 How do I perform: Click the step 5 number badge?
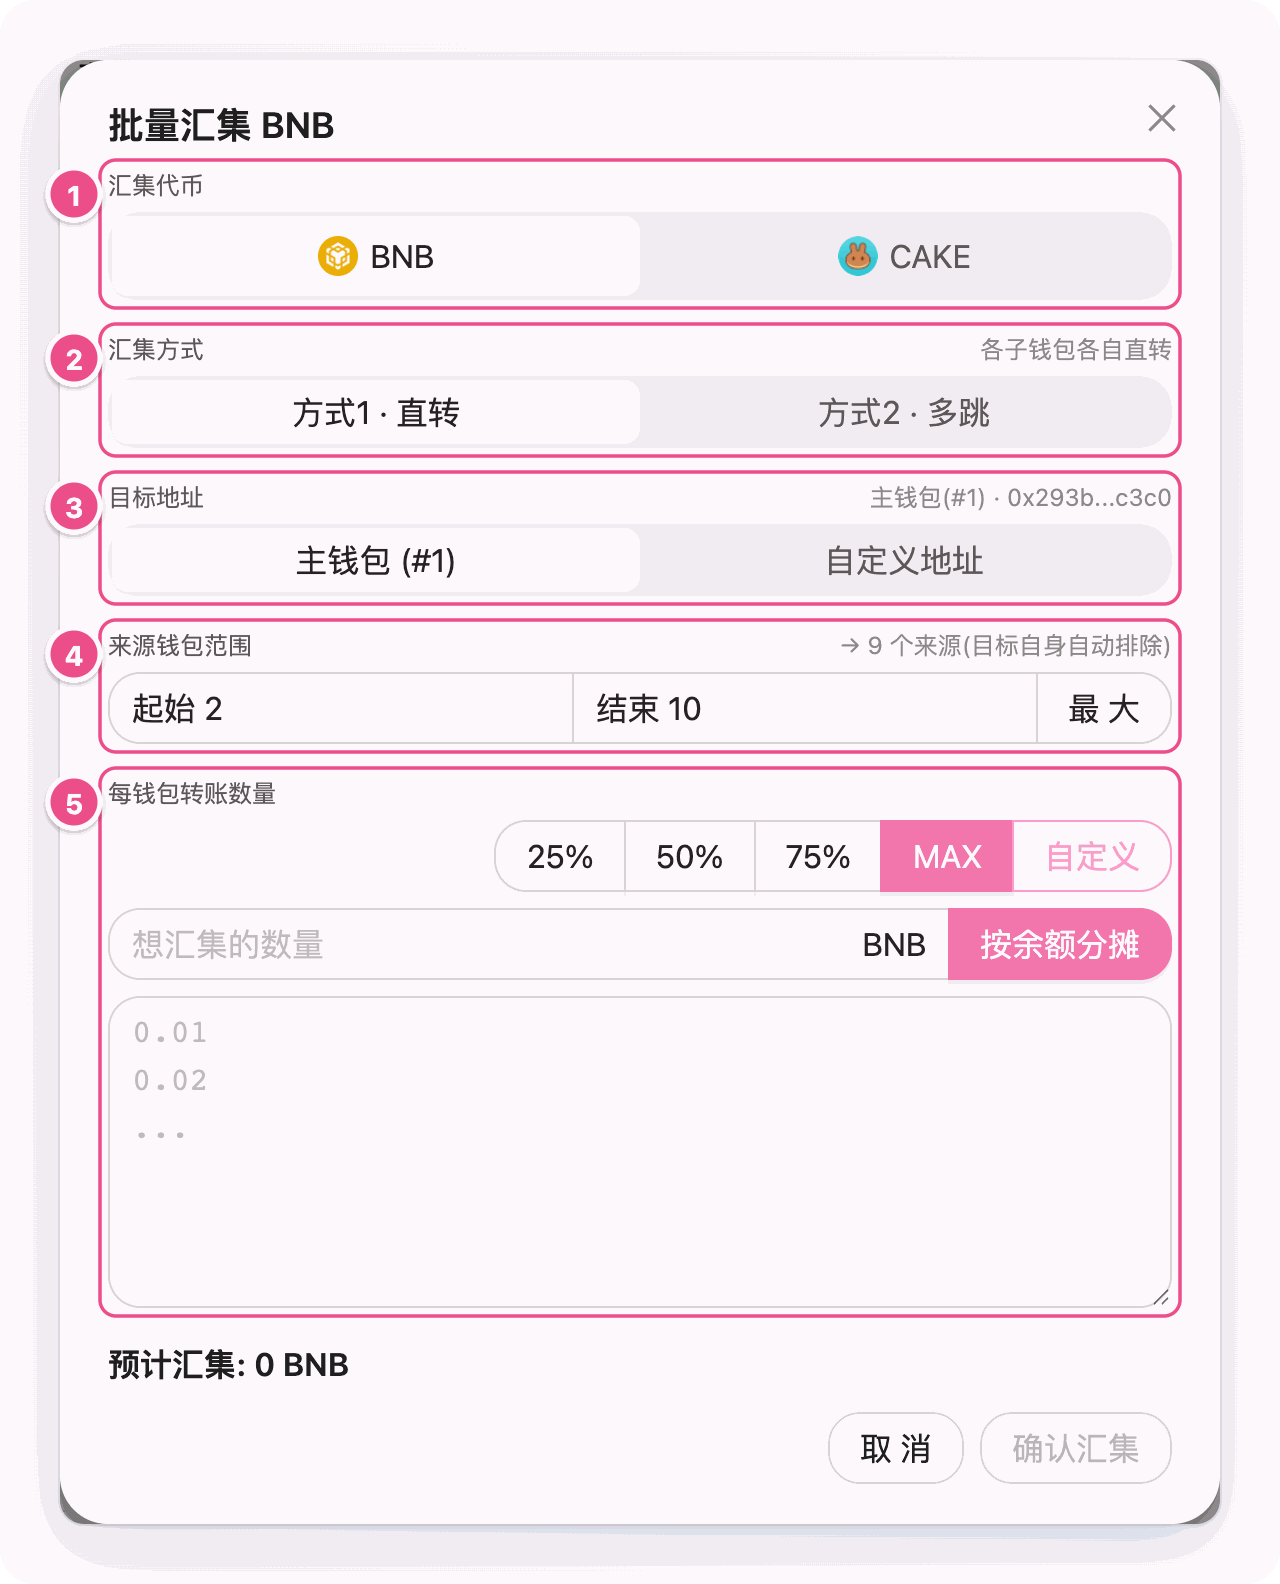coord(74,803)
